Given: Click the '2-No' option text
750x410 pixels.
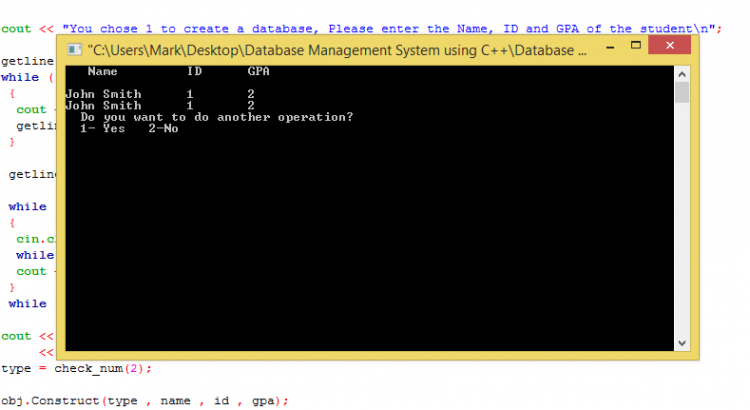Looking at the screenshot, I should (163, 129).
